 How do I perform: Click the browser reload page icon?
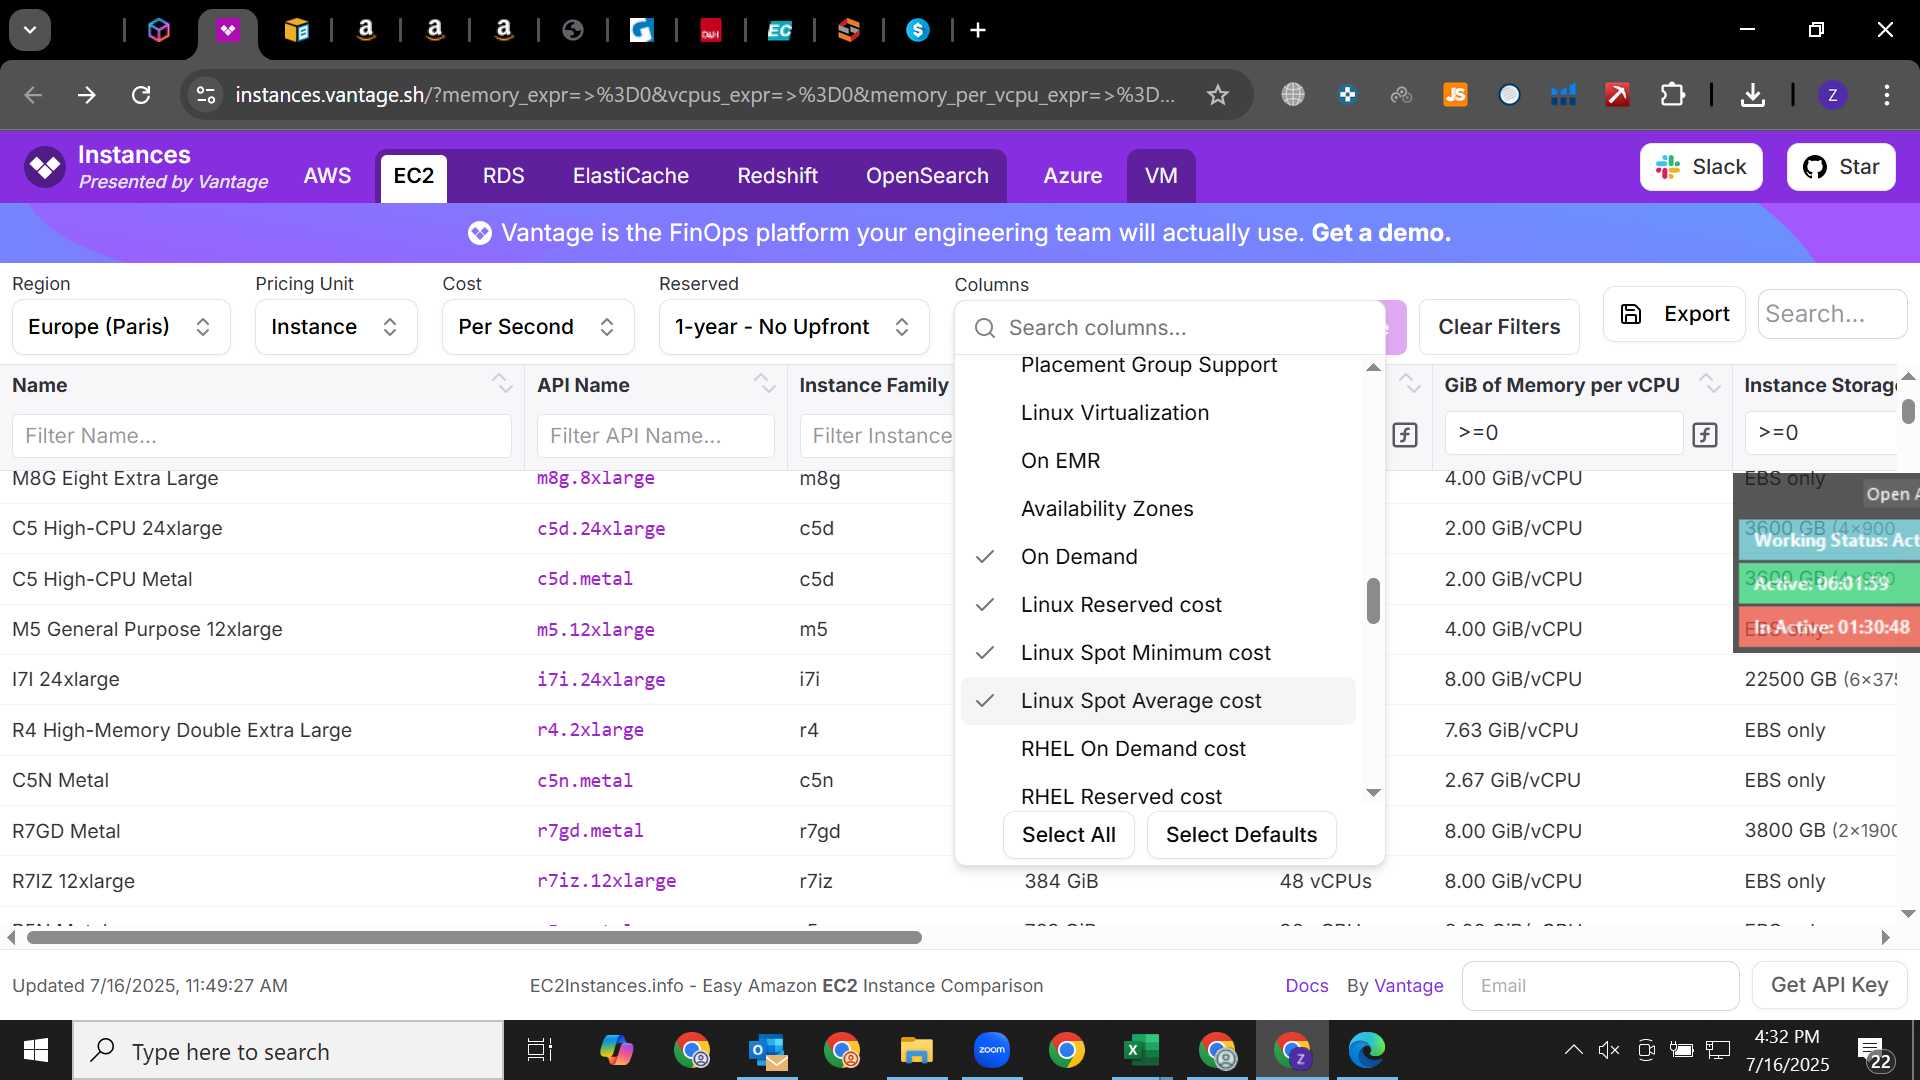tap(141, 95)
